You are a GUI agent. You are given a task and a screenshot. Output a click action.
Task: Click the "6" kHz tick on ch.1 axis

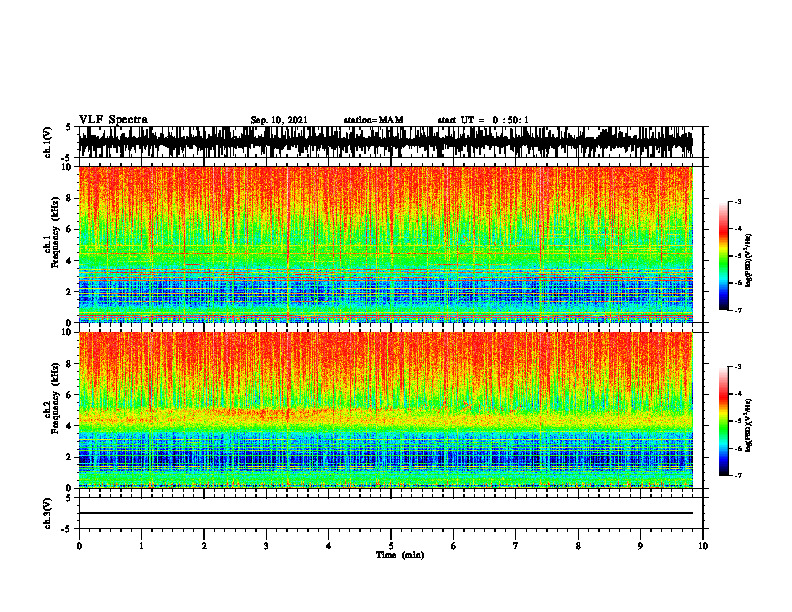coord(70,229)
